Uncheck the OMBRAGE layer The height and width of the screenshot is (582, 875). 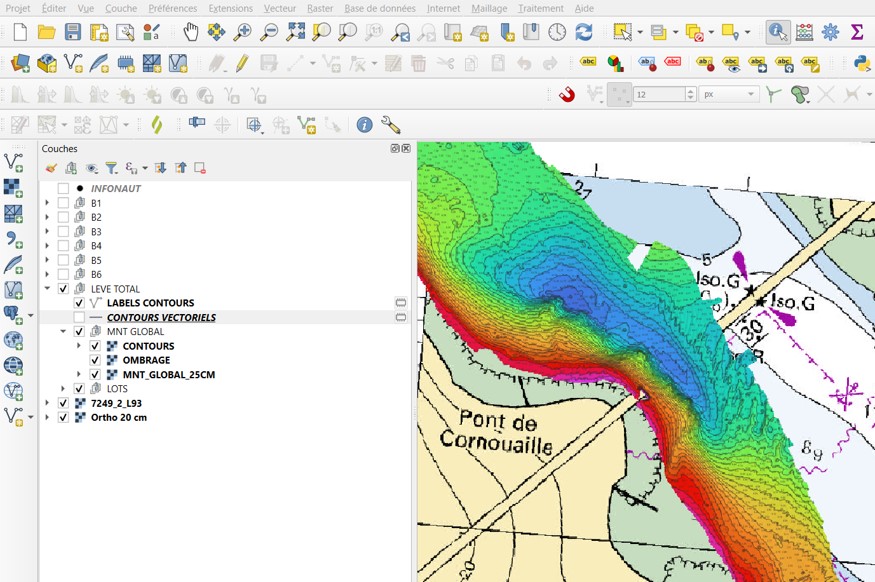[x=95, y=360]
